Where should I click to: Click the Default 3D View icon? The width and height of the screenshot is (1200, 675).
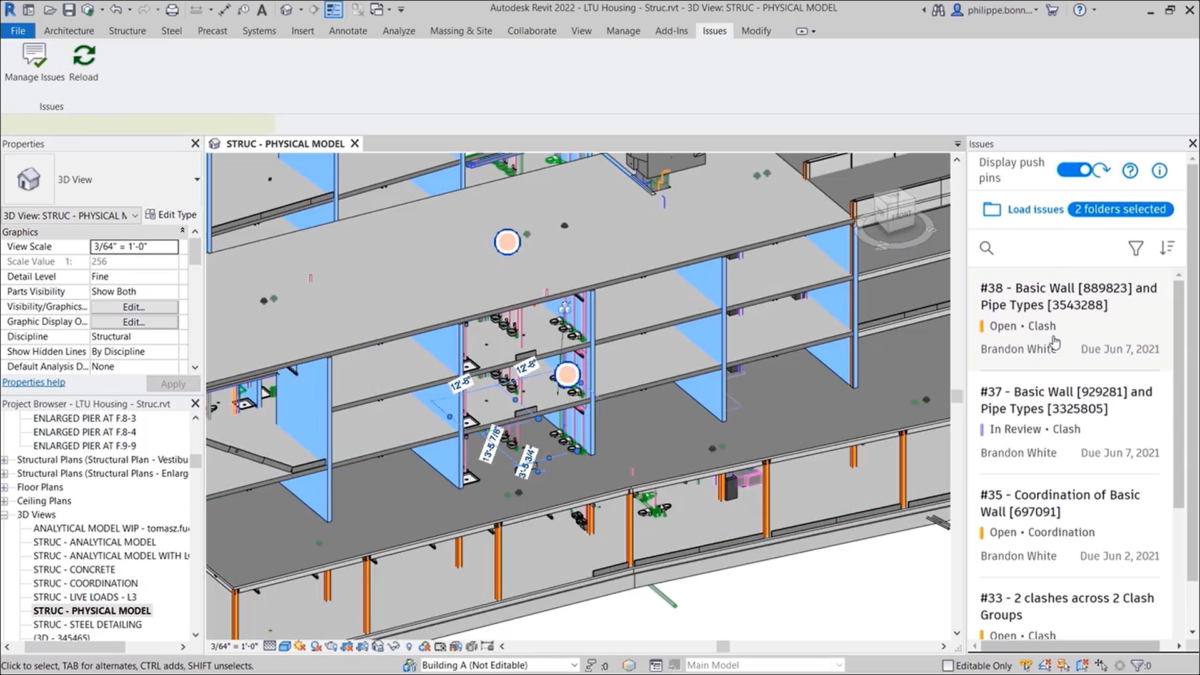tap(287, 10)
